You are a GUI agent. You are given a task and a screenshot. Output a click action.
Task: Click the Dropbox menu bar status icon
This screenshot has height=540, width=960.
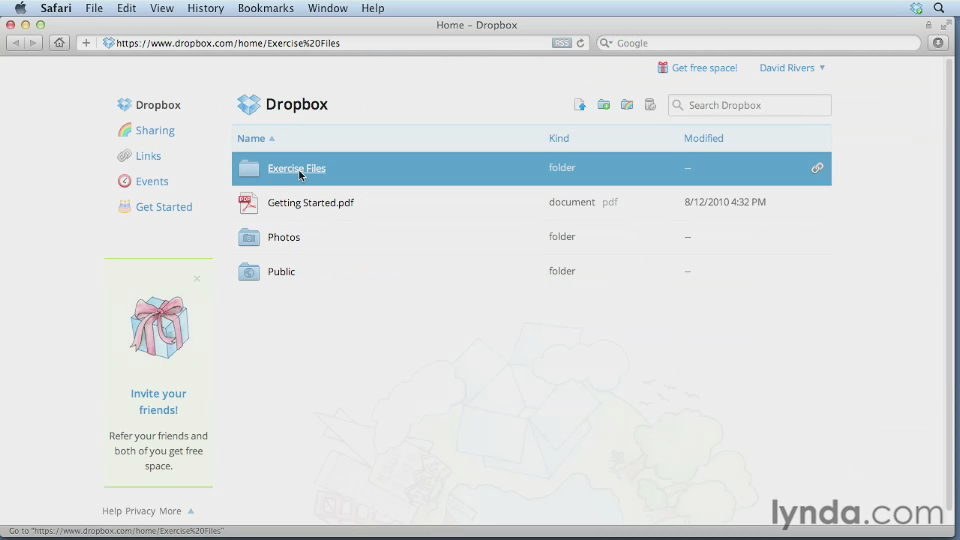(x=916, y=8)
